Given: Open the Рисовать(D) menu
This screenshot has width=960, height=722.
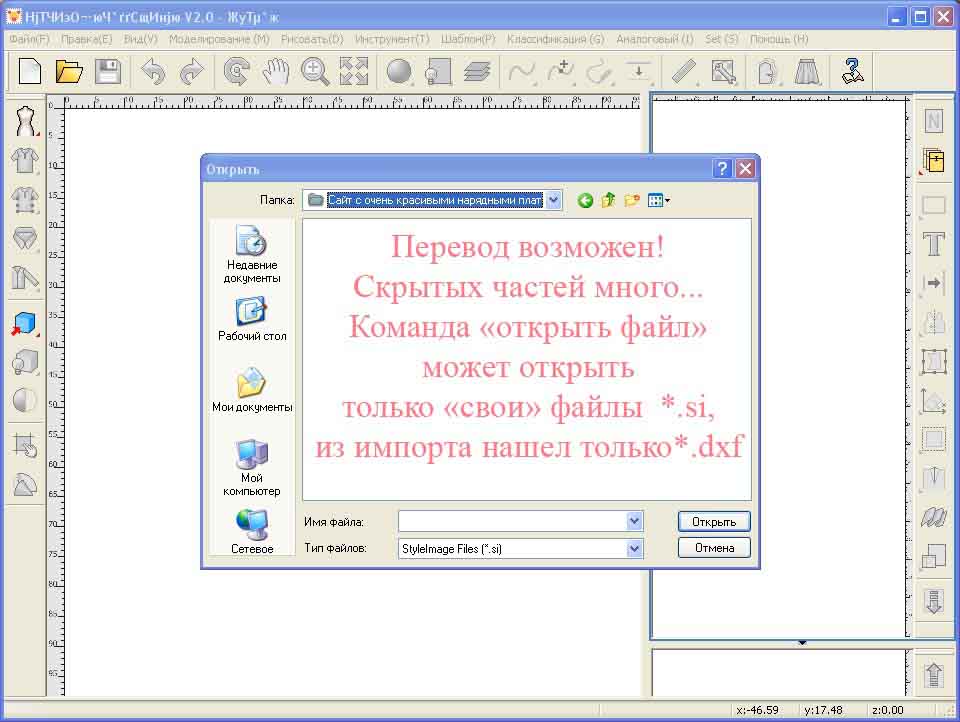Looking at the screenshot, I should tap(312, 39).
